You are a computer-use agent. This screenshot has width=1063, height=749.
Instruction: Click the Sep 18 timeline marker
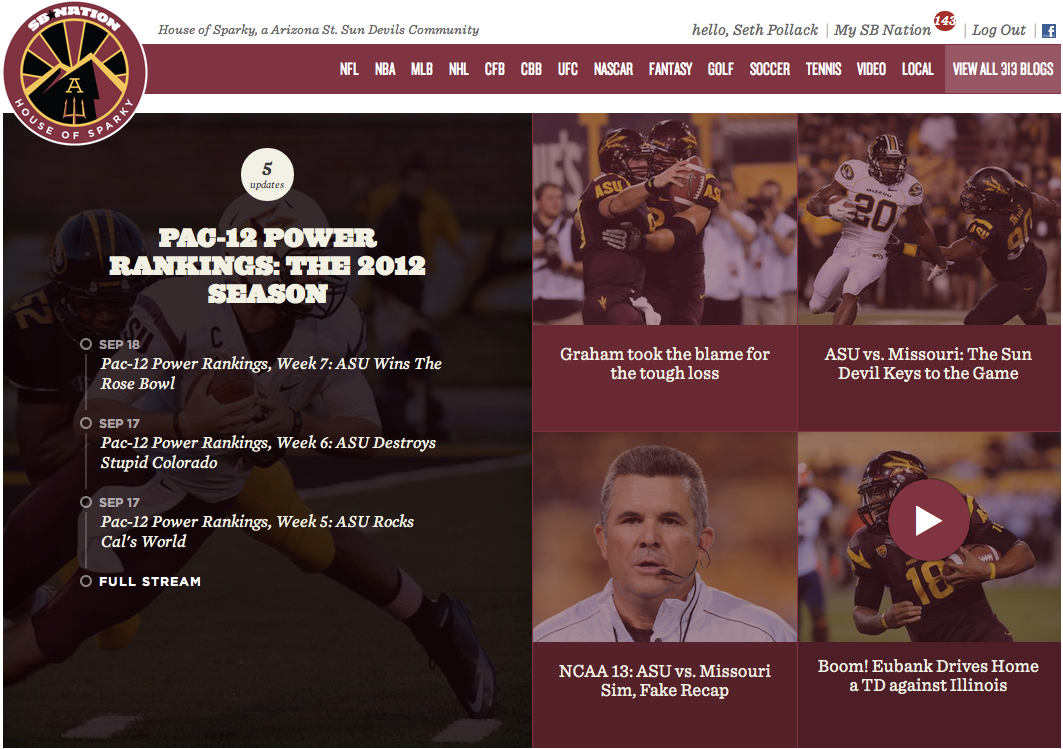(x=86, y=344)
